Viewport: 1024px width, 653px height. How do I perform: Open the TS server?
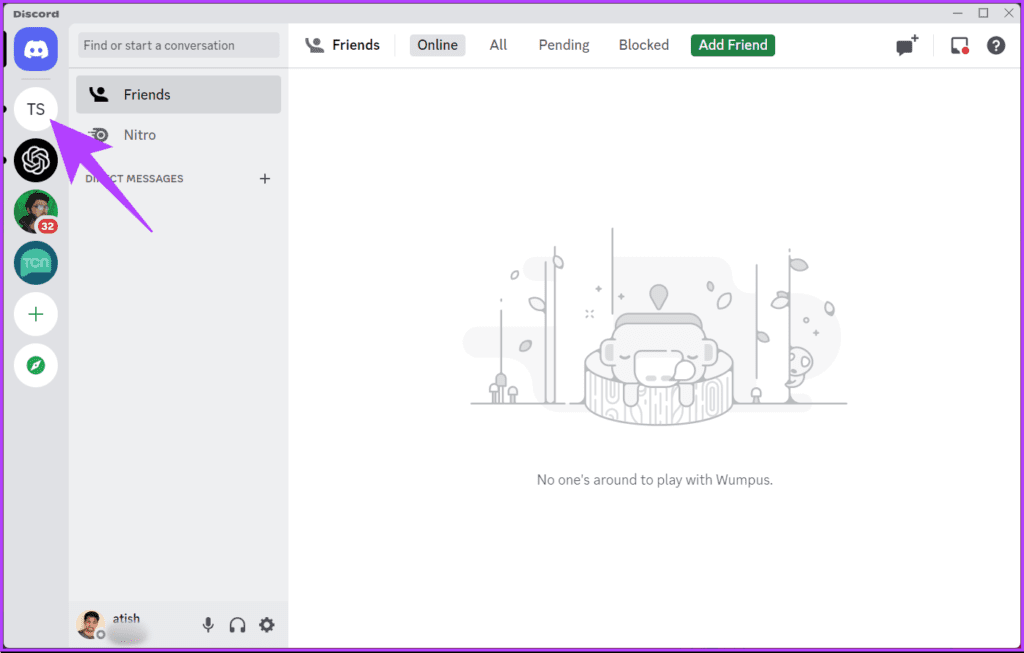click(36, 109)
